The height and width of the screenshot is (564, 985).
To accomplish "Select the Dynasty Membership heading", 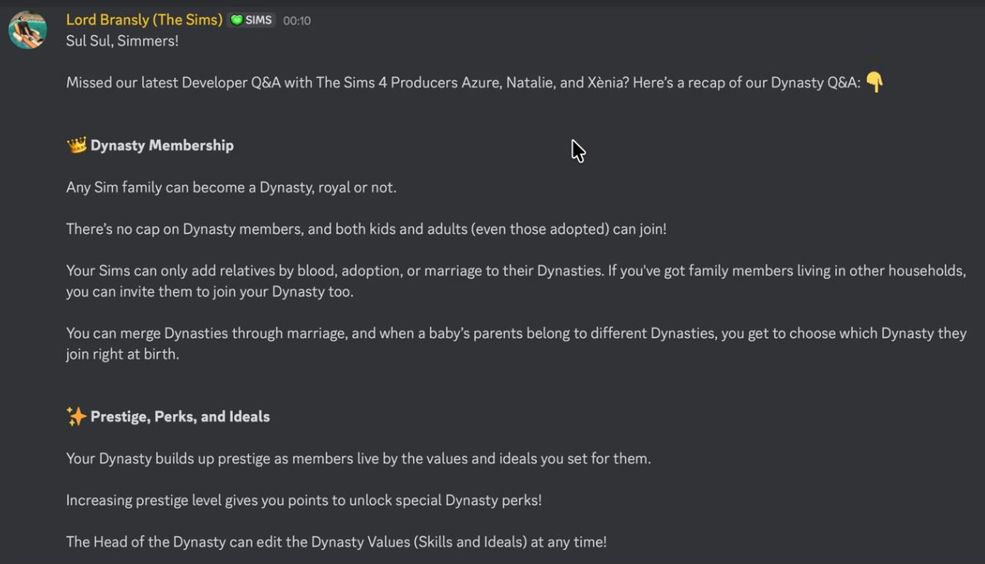I will tap(162, 145).
